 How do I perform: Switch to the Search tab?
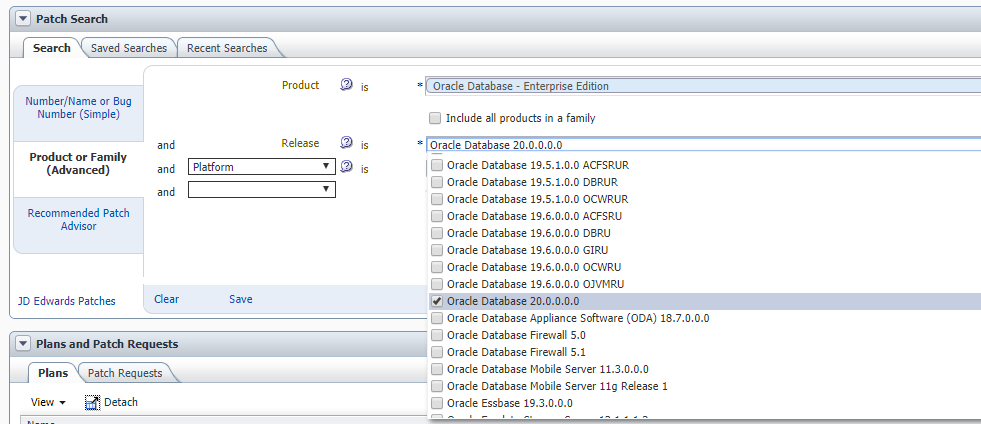[x=52, y=48]
